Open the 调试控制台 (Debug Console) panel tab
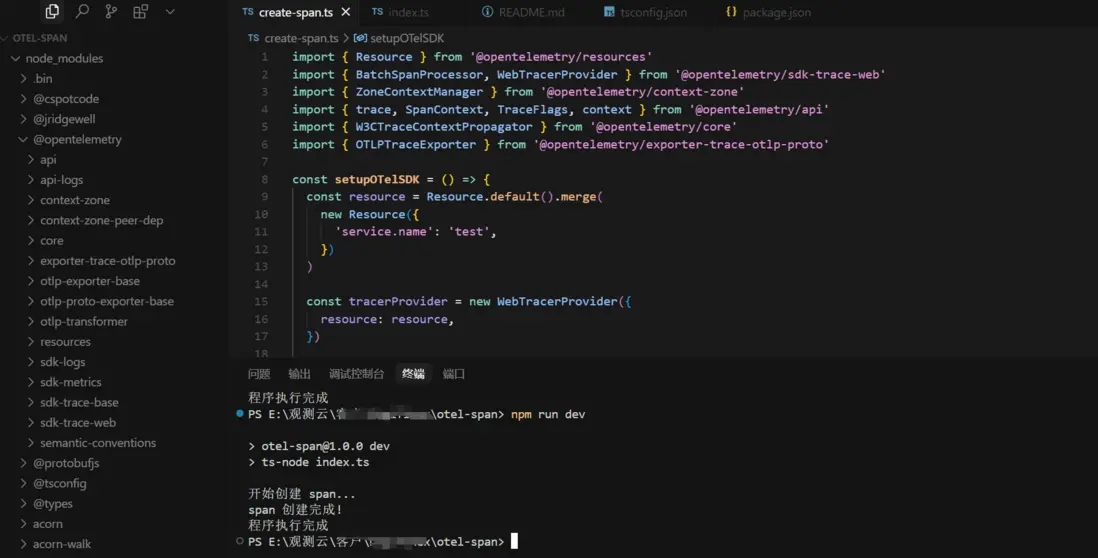This screenshot has width=1098, height=558. 356,374
